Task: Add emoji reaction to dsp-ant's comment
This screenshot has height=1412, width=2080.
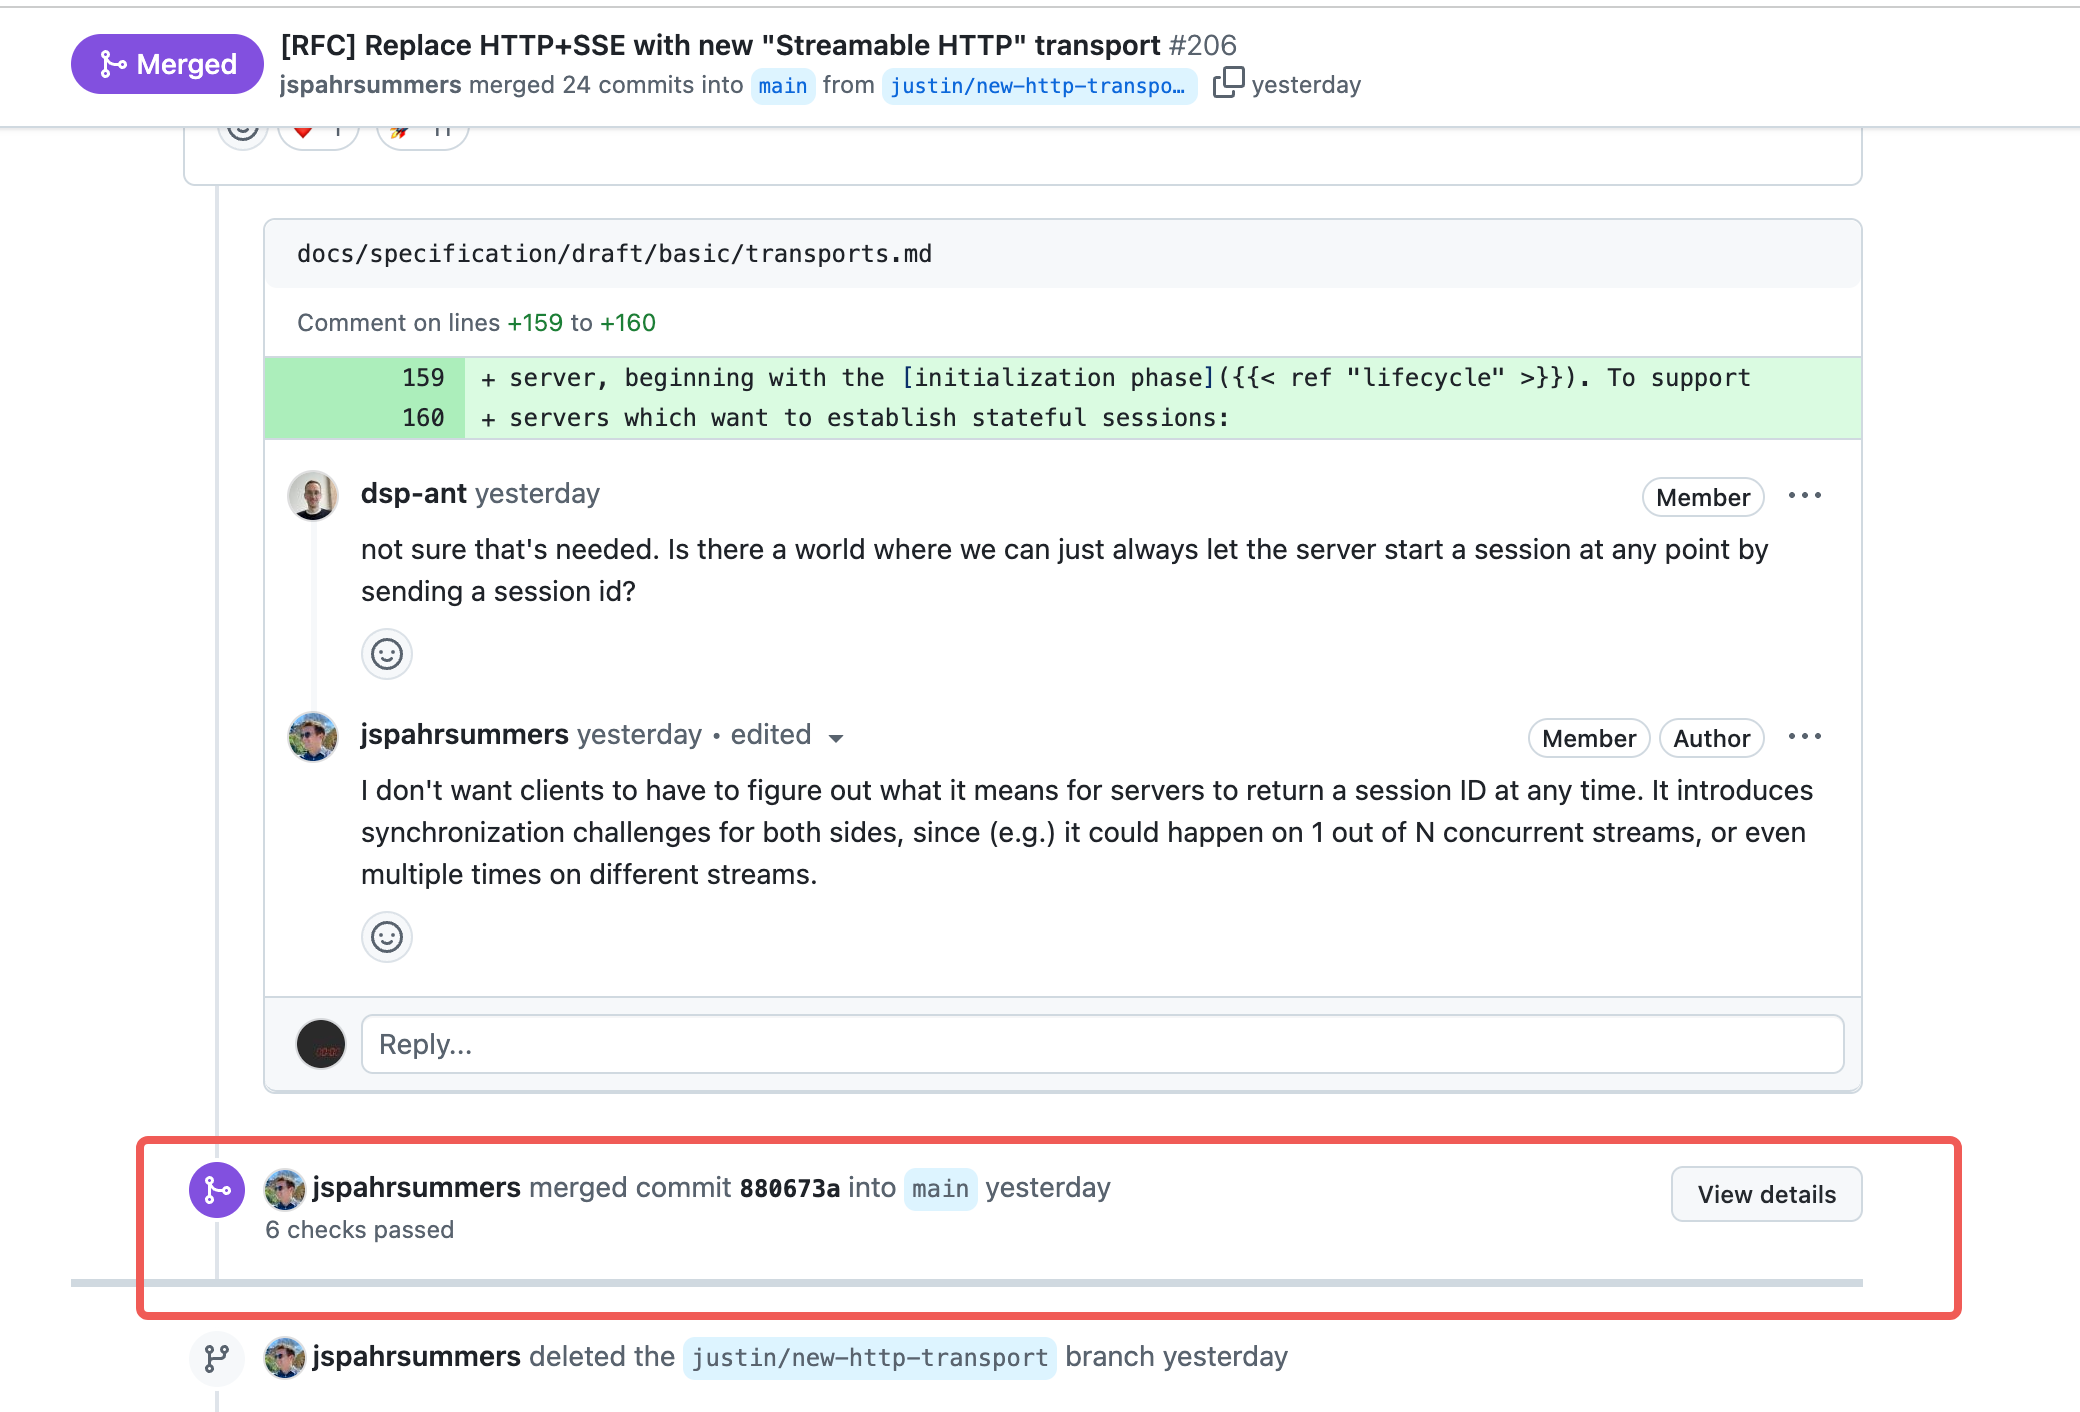Action: pyautogui.click(x=387, y=654)
